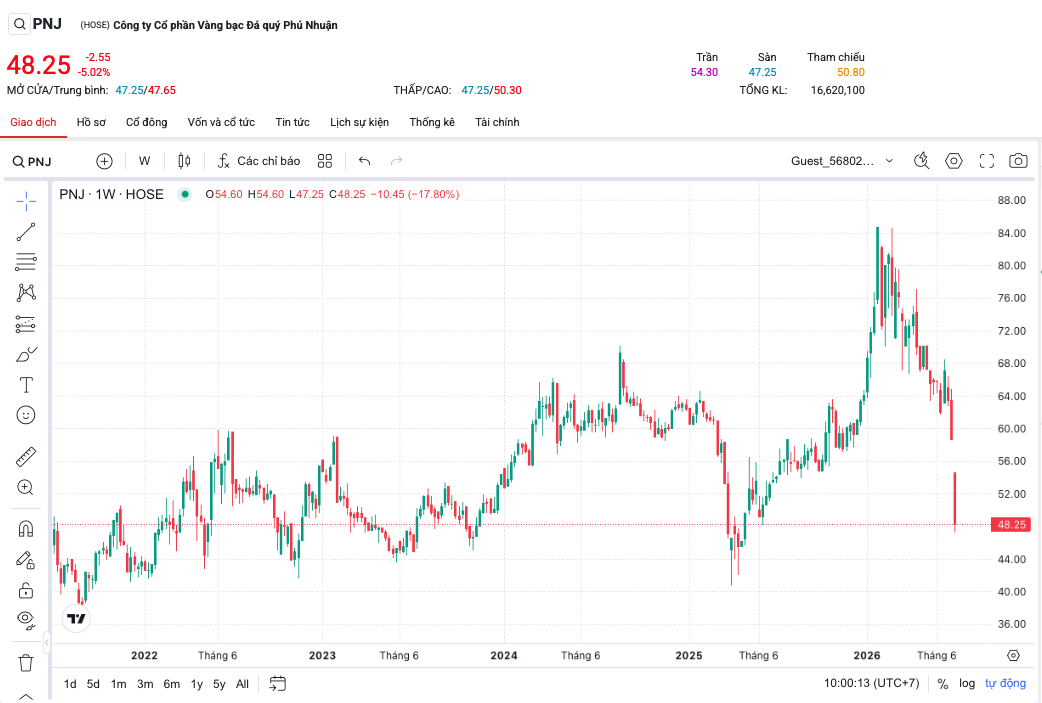Take a chart snapshot with camera icon

[1018, 161]
